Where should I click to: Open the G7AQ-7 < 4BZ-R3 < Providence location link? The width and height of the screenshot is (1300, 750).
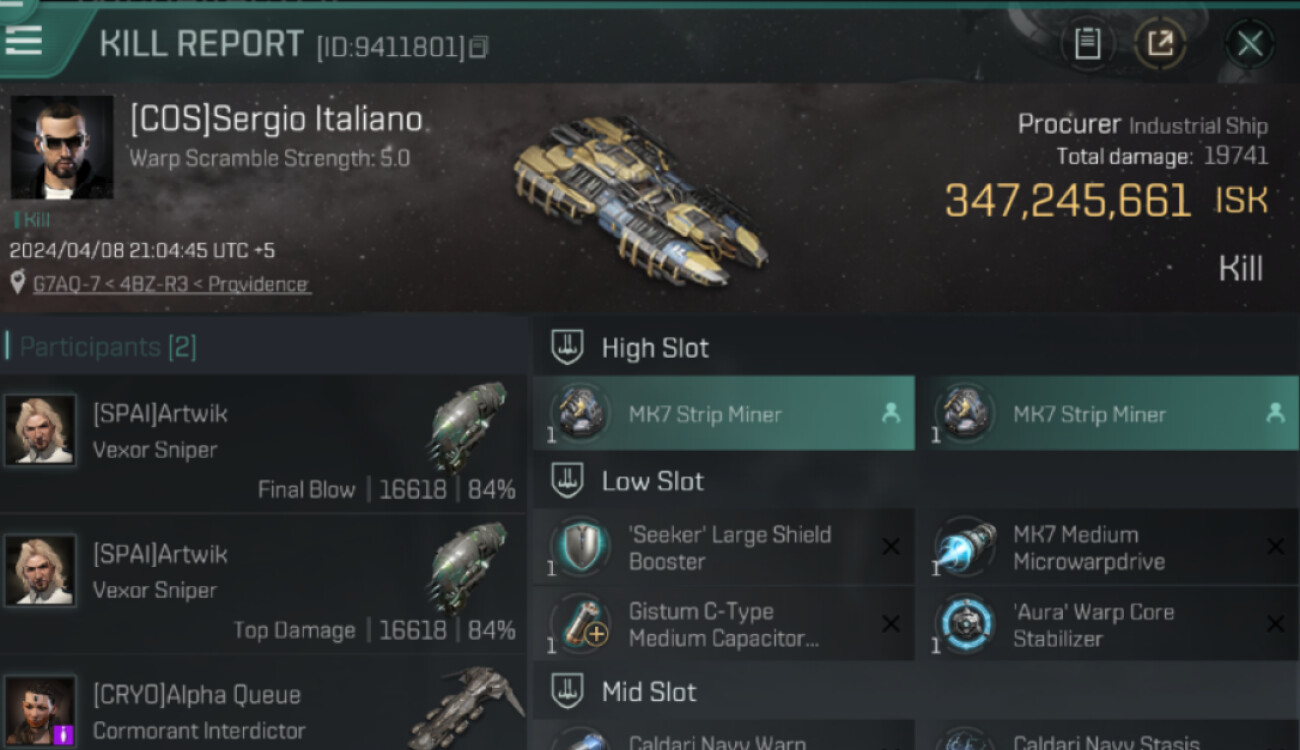(x=170, y=284)
